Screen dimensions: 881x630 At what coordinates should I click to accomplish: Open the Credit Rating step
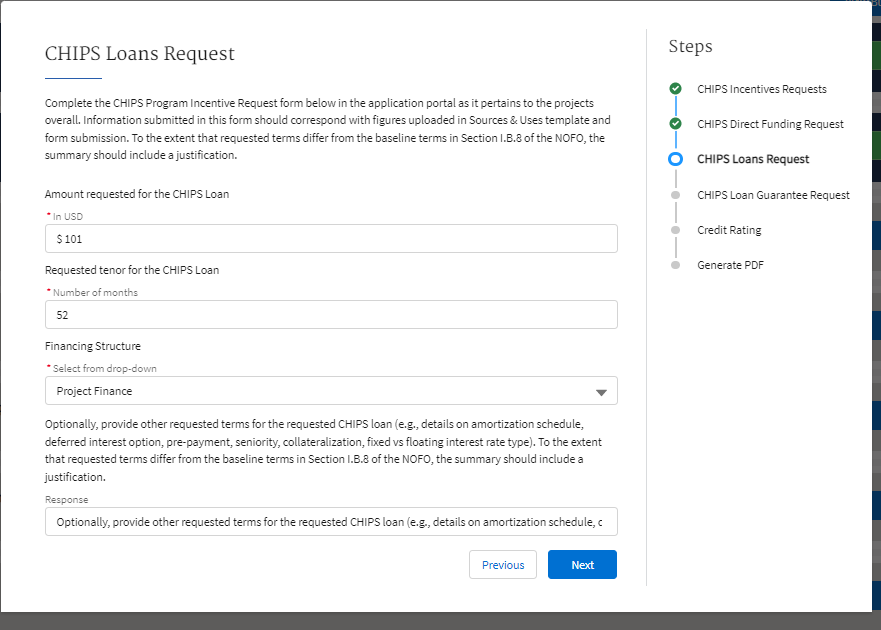[x=729, y=230]
